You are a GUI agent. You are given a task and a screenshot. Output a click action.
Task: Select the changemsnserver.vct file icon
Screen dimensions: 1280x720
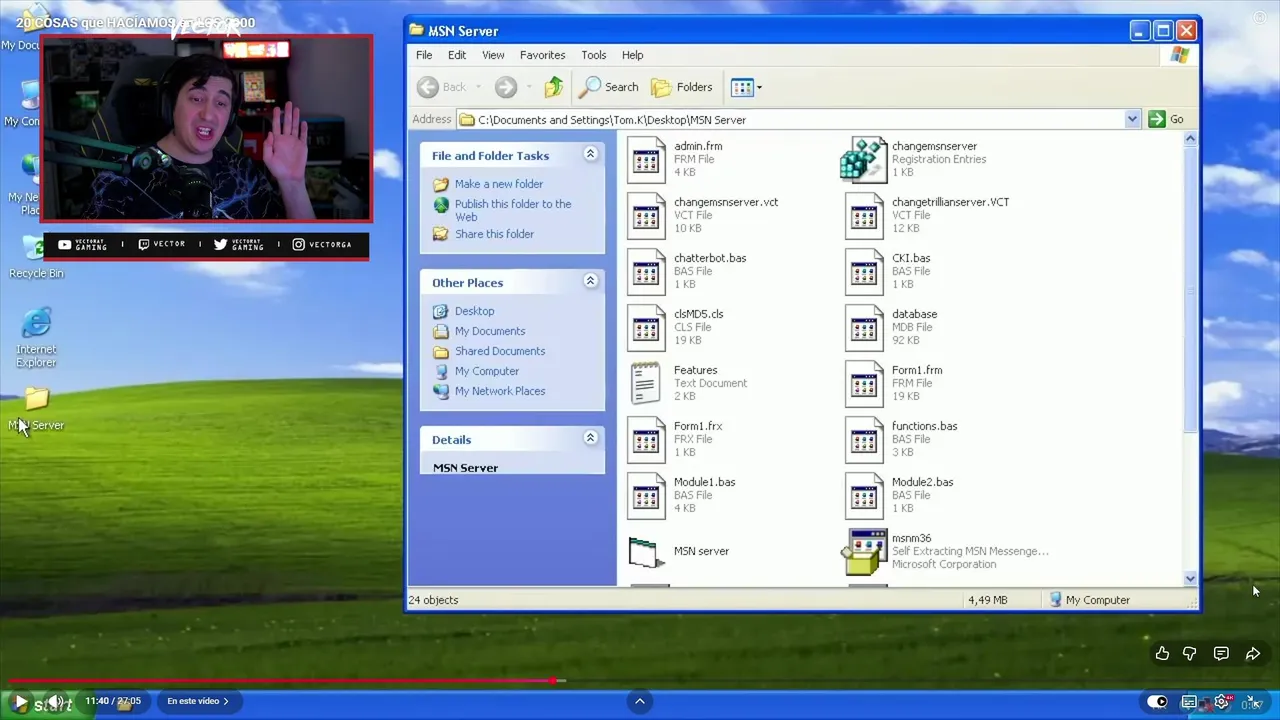click(x=646, y=216)
